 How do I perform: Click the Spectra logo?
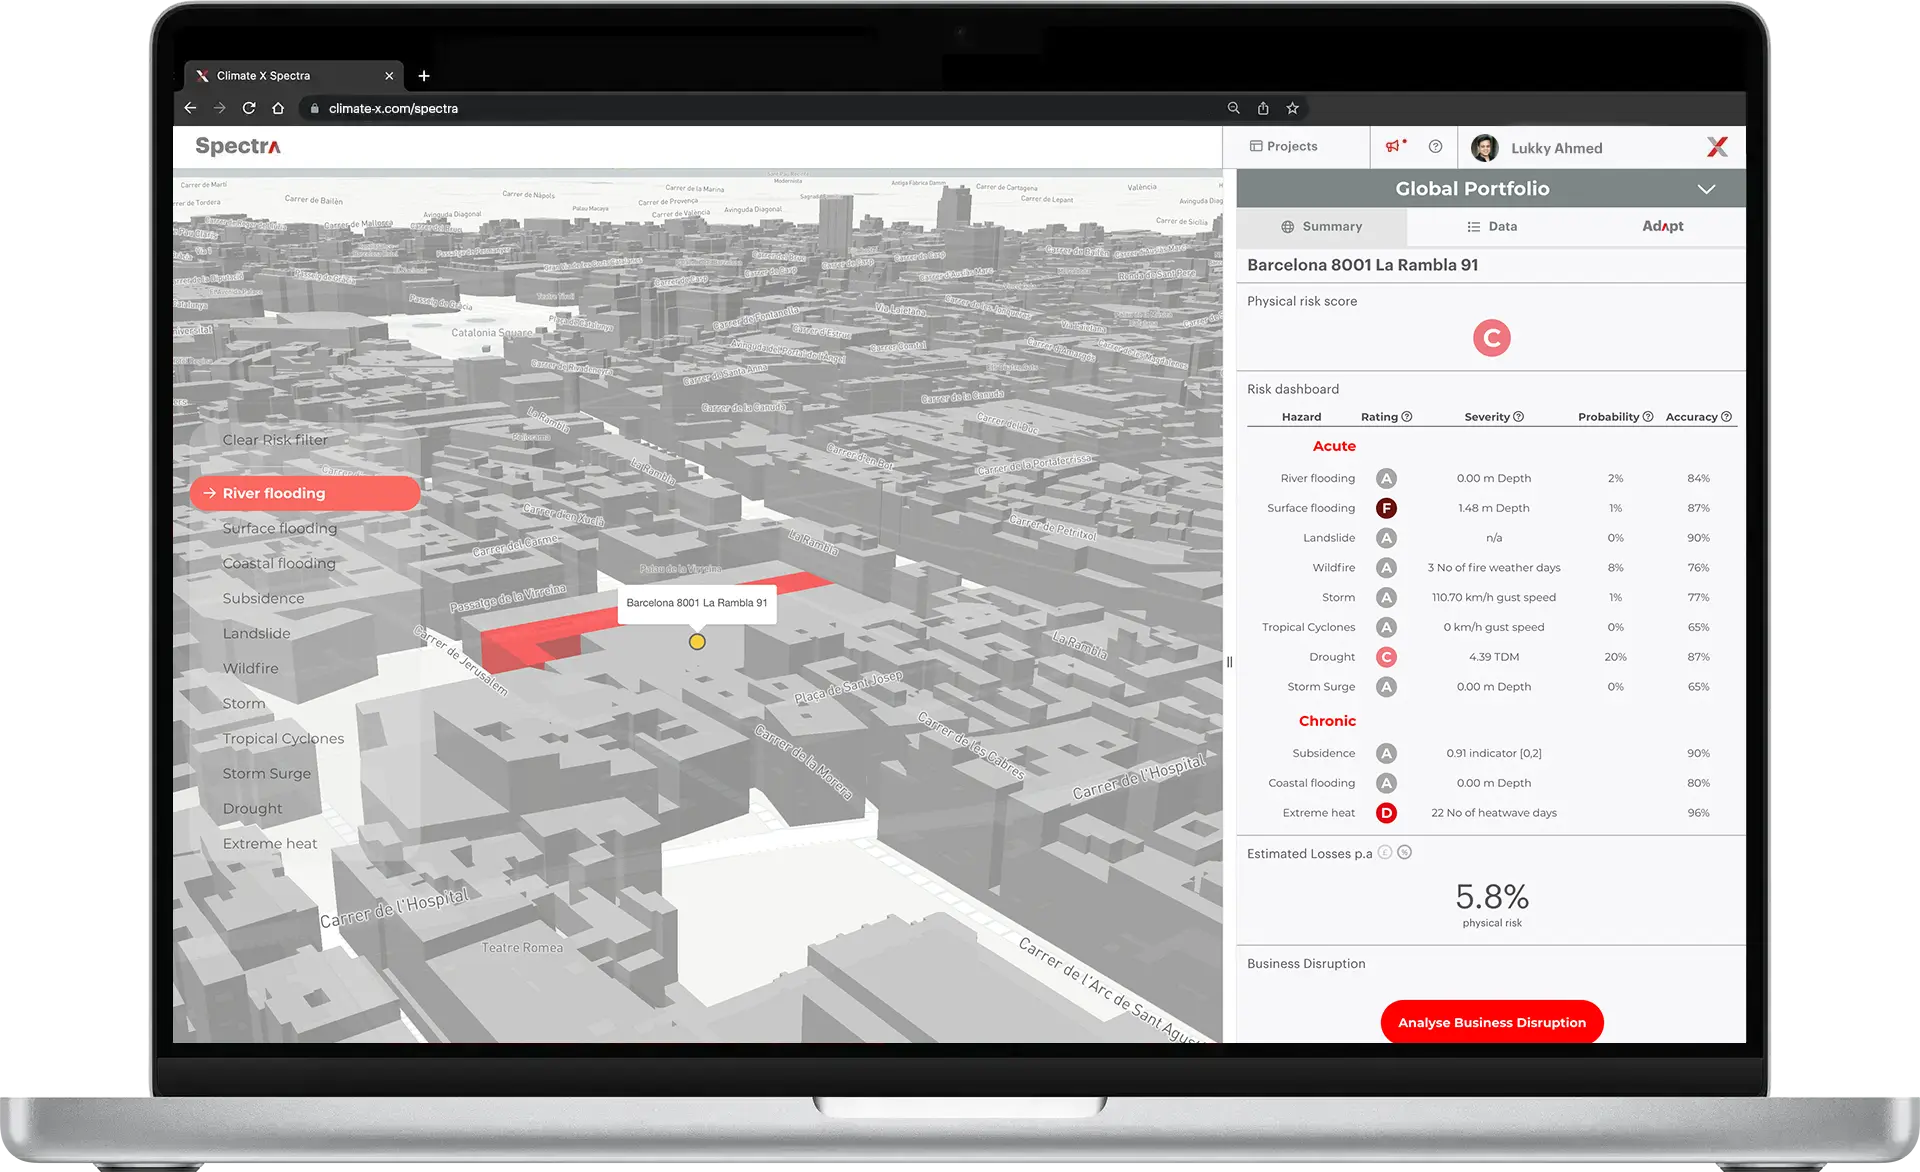pyautogui.click(x=238, y=146)
